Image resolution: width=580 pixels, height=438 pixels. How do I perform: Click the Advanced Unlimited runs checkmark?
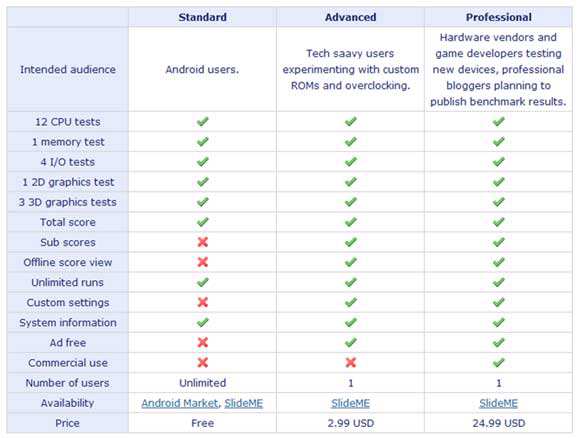[x=351, y=282]
